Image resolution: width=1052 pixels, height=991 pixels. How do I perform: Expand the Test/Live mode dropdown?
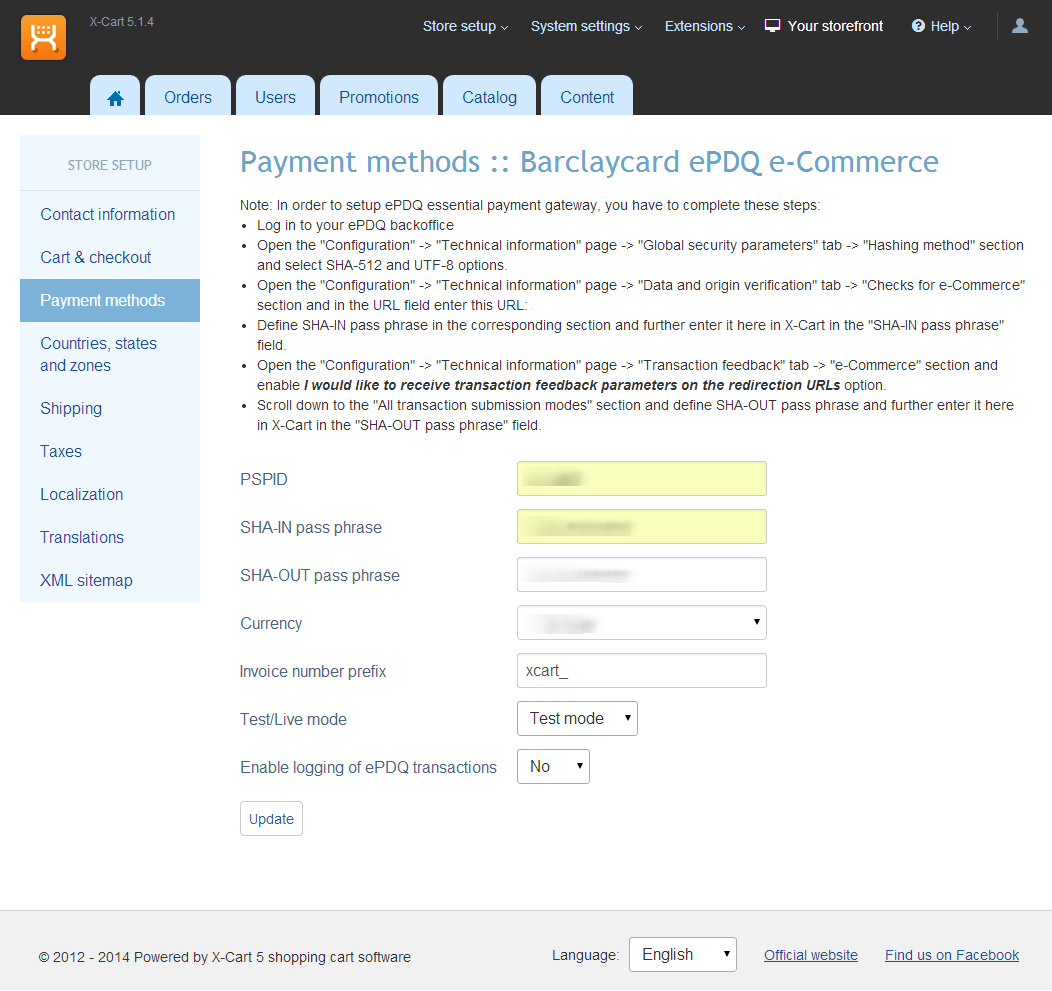(x=576, y=718)
